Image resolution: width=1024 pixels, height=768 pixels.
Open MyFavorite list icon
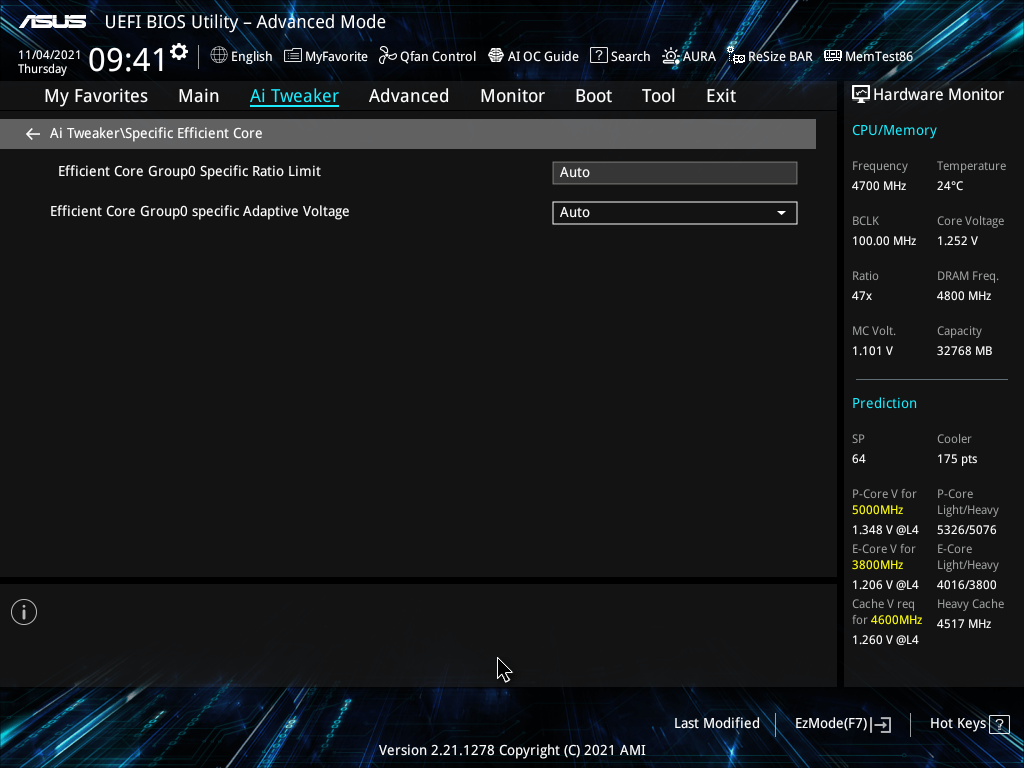293,56
